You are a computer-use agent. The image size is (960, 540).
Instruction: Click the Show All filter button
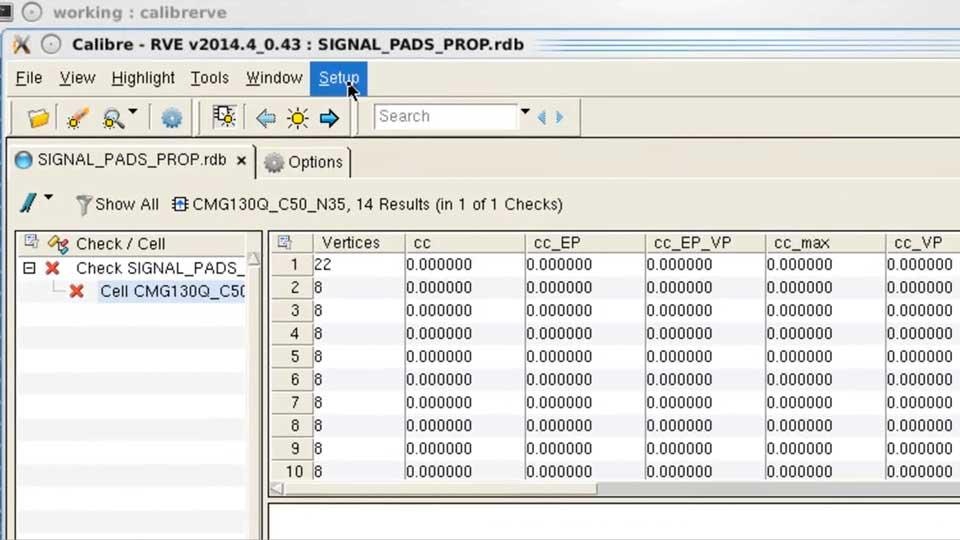(118, 204)
